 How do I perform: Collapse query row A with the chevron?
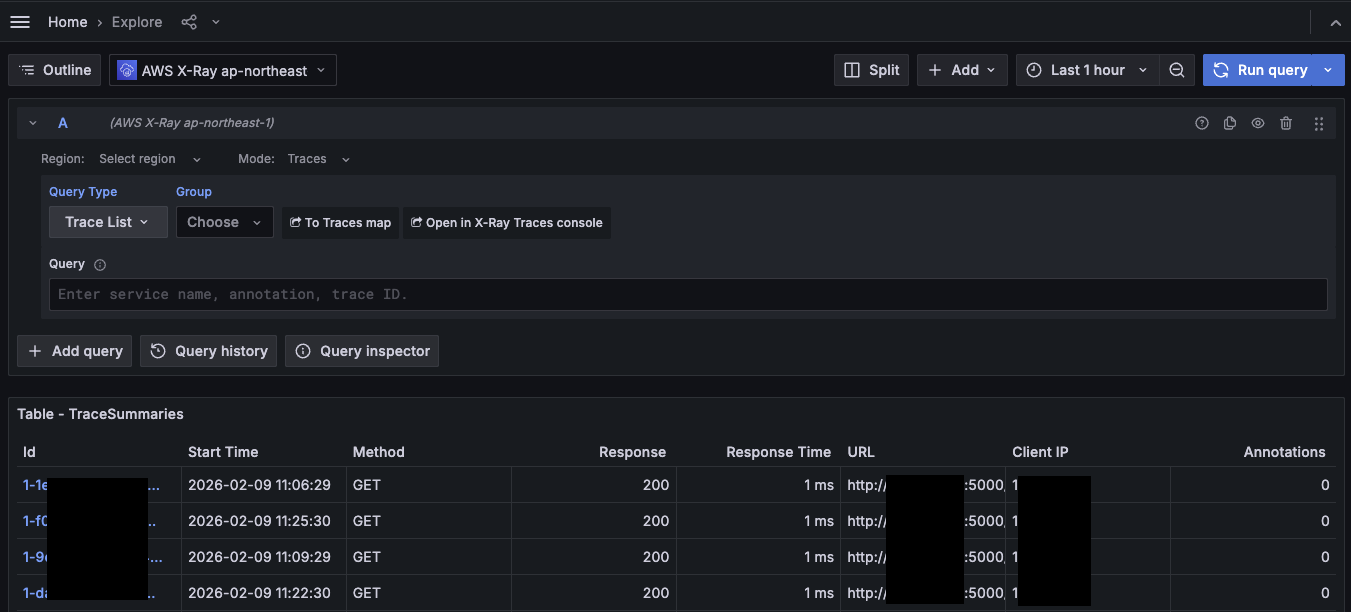click(33, 123)
